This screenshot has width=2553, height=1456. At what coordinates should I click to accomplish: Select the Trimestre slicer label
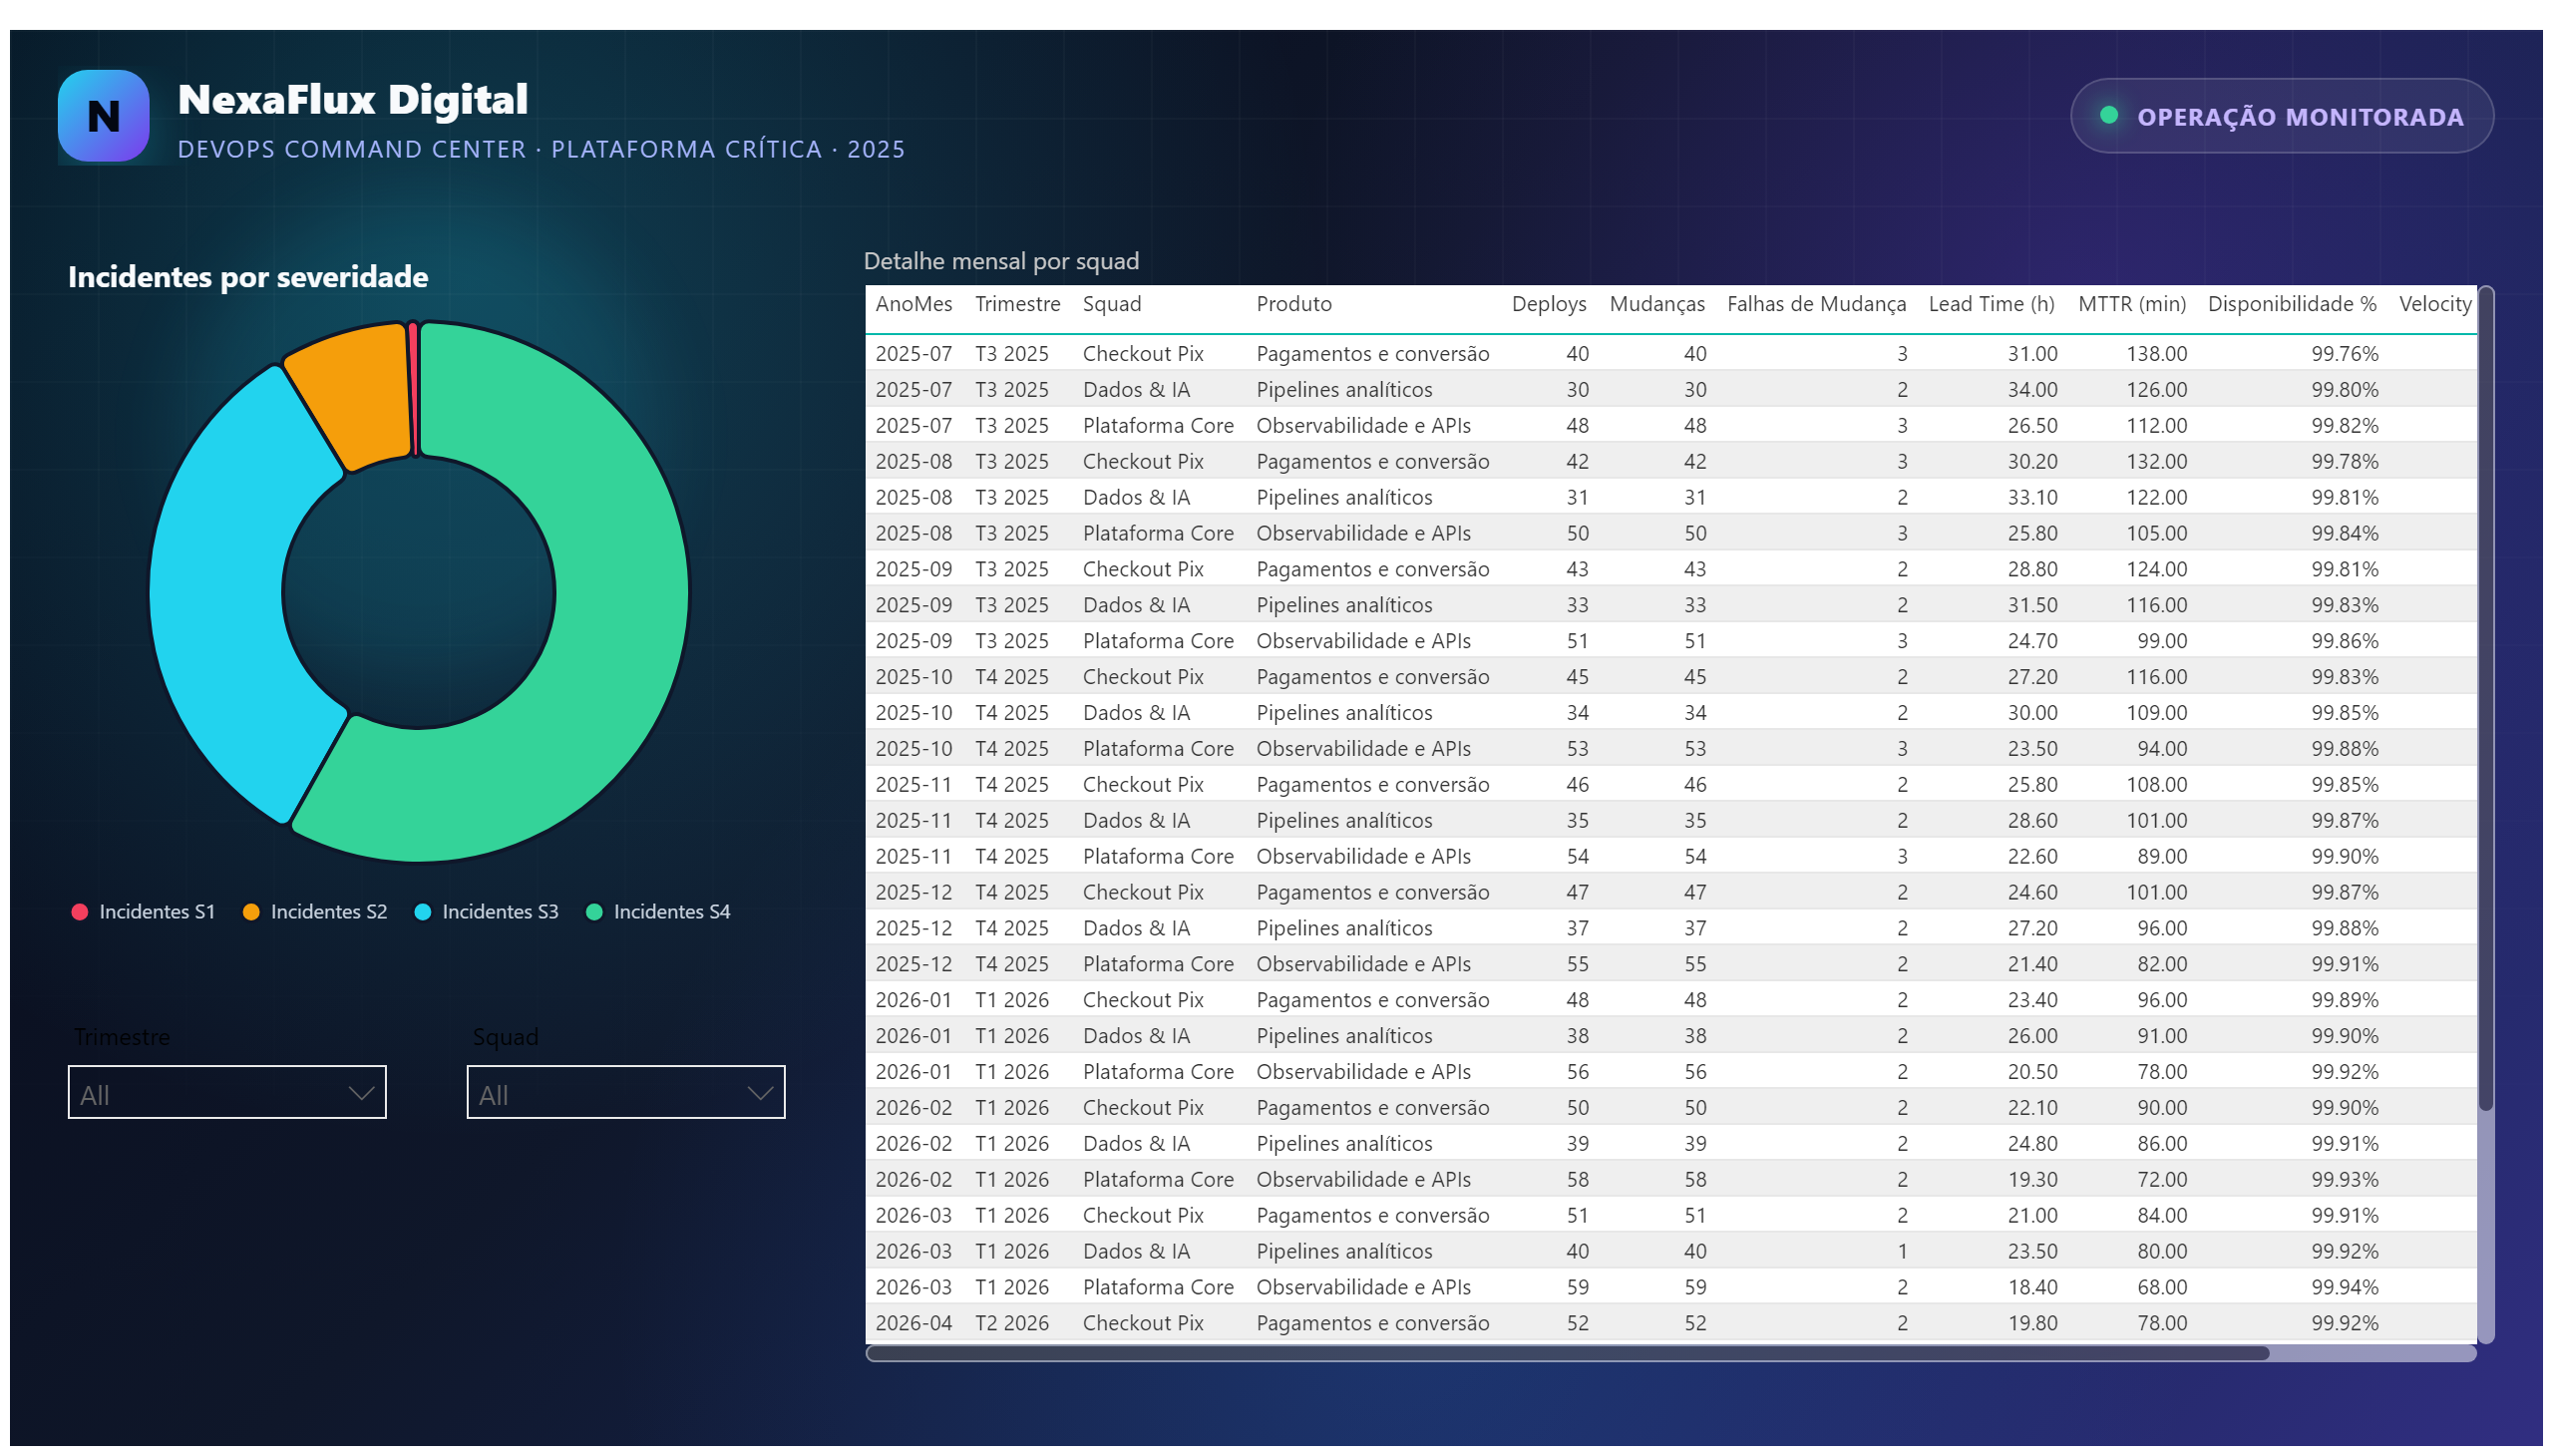coord(122,1037)
